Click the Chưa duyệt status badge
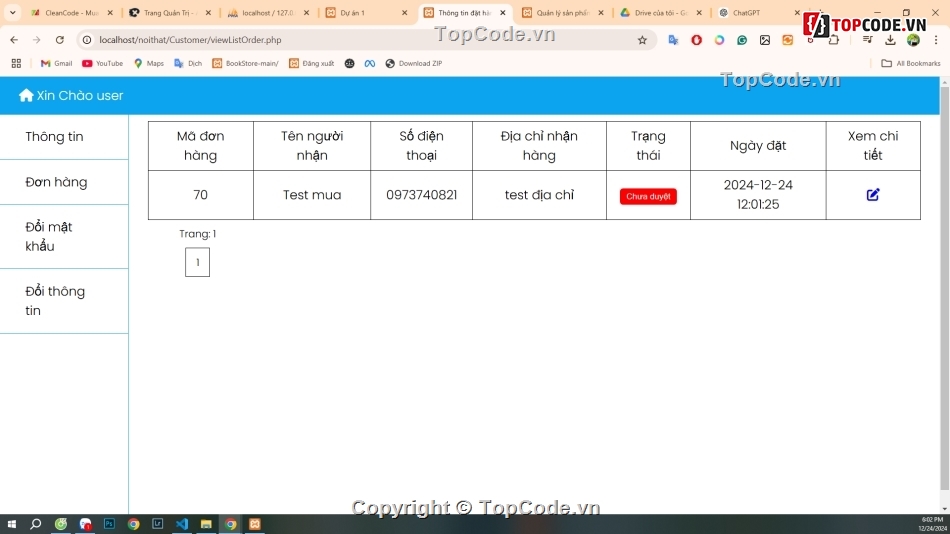Viewport: 950px width, 534px height. click(x=648, y=196)
